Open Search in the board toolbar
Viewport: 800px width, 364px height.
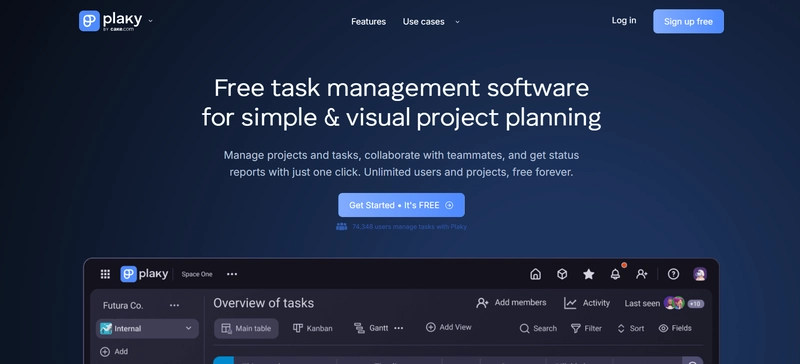coord(538,328)
